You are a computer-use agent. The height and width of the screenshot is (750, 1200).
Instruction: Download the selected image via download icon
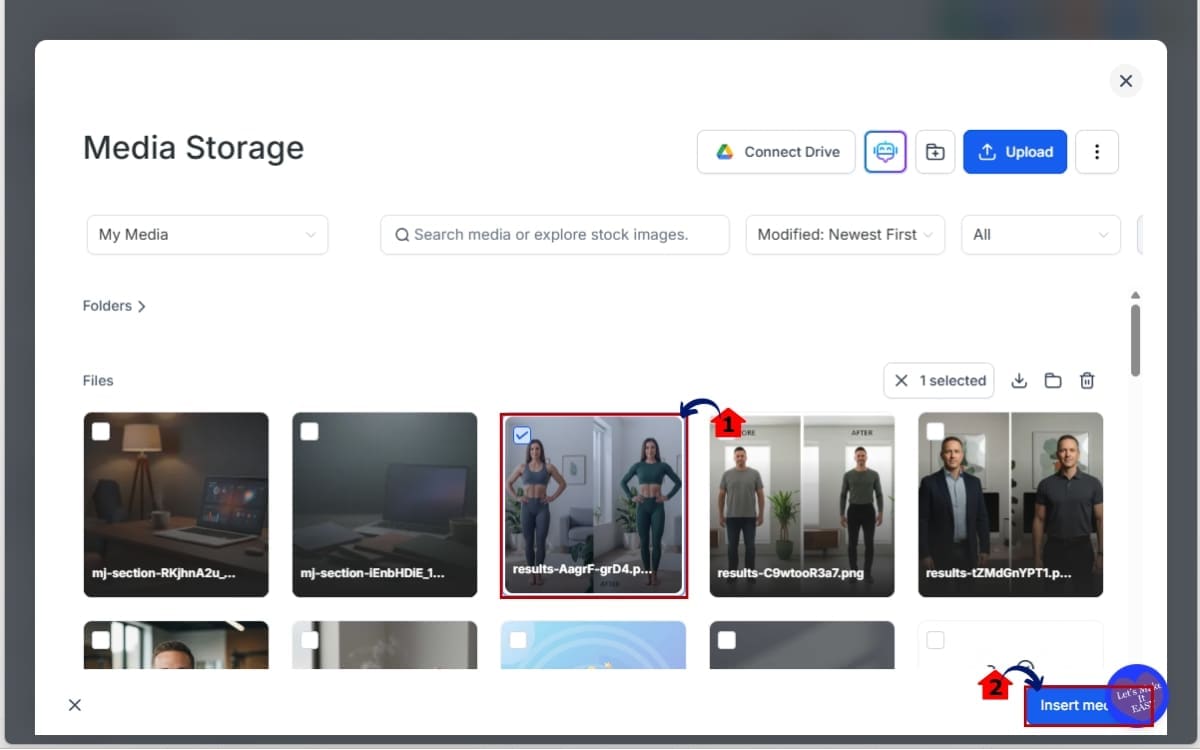[x=1019, y=380]
